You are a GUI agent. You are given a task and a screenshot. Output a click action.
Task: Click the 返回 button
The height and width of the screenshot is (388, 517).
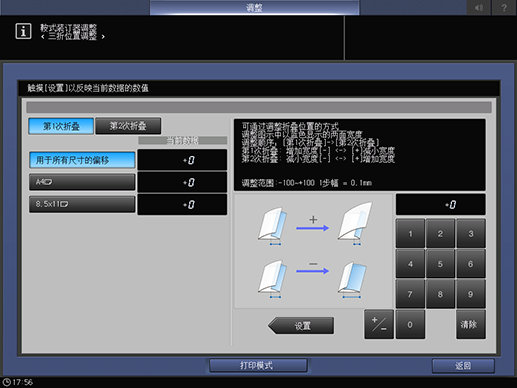tap(463, 366)
